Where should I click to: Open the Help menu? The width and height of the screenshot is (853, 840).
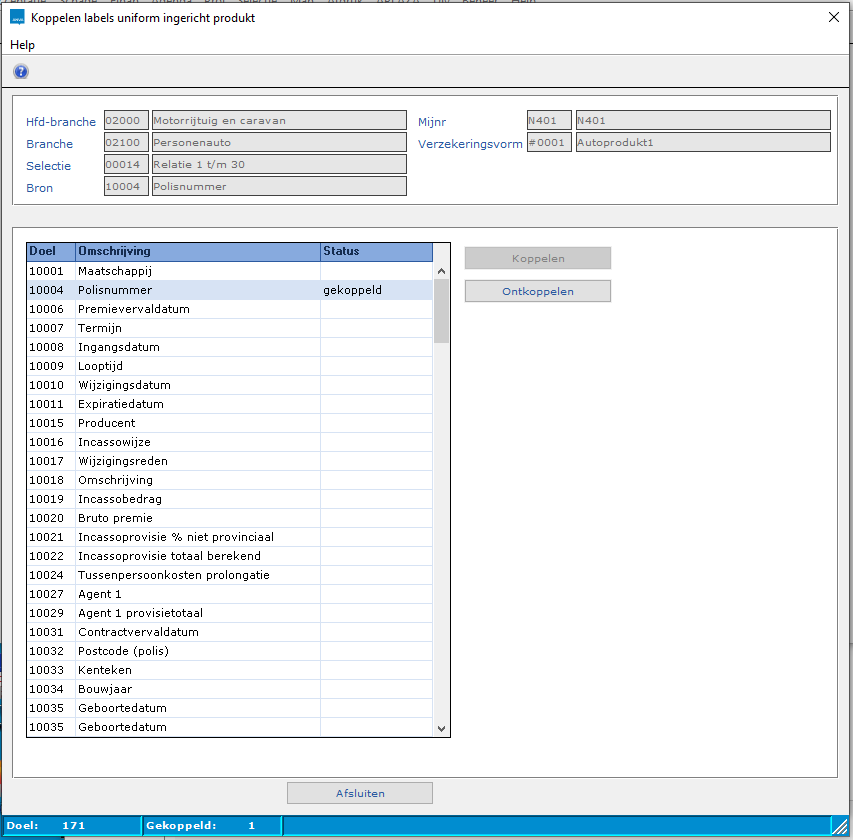tap(22, 45)
